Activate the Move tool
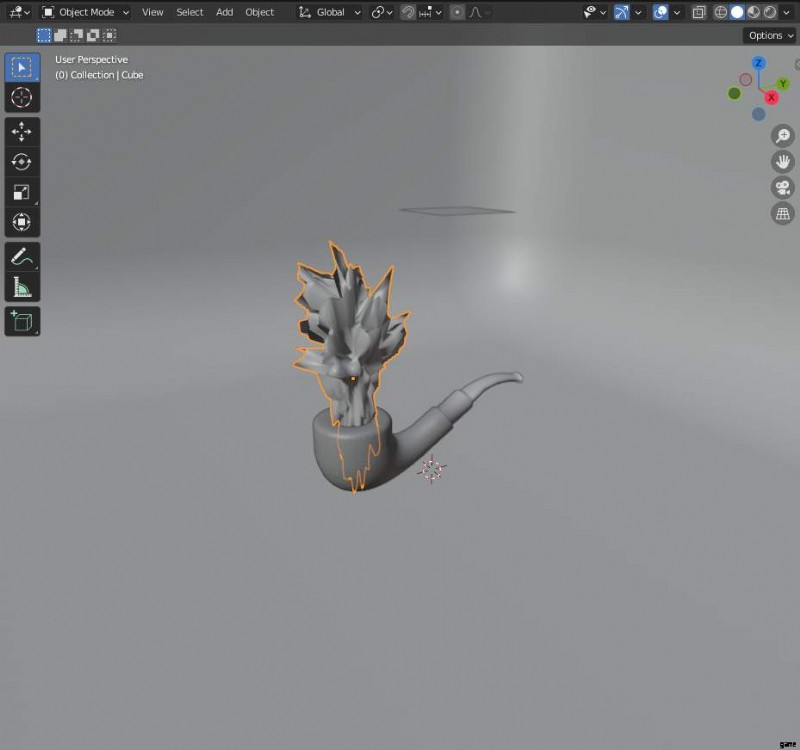This screenshot has width=800, height=750. tap(22, 131)
